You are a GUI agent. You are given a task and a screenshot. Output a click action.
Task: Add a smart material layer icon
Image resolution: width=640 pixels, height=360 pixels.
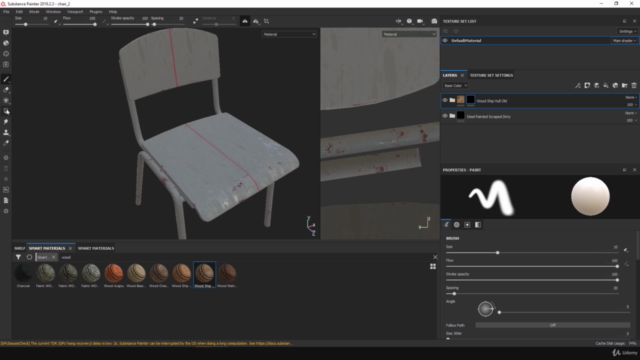615,86
